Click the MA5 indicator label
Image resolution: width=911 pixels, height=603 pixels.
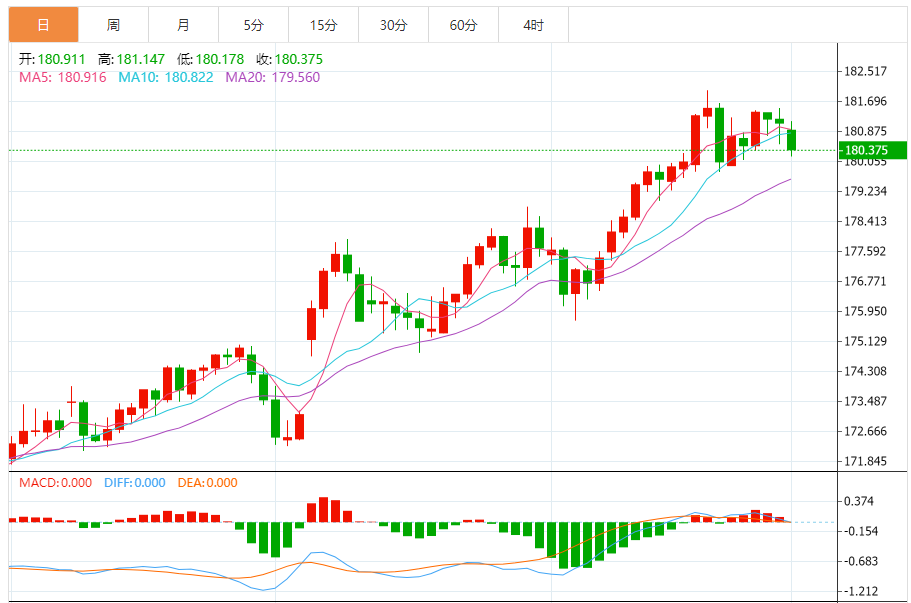62,77
